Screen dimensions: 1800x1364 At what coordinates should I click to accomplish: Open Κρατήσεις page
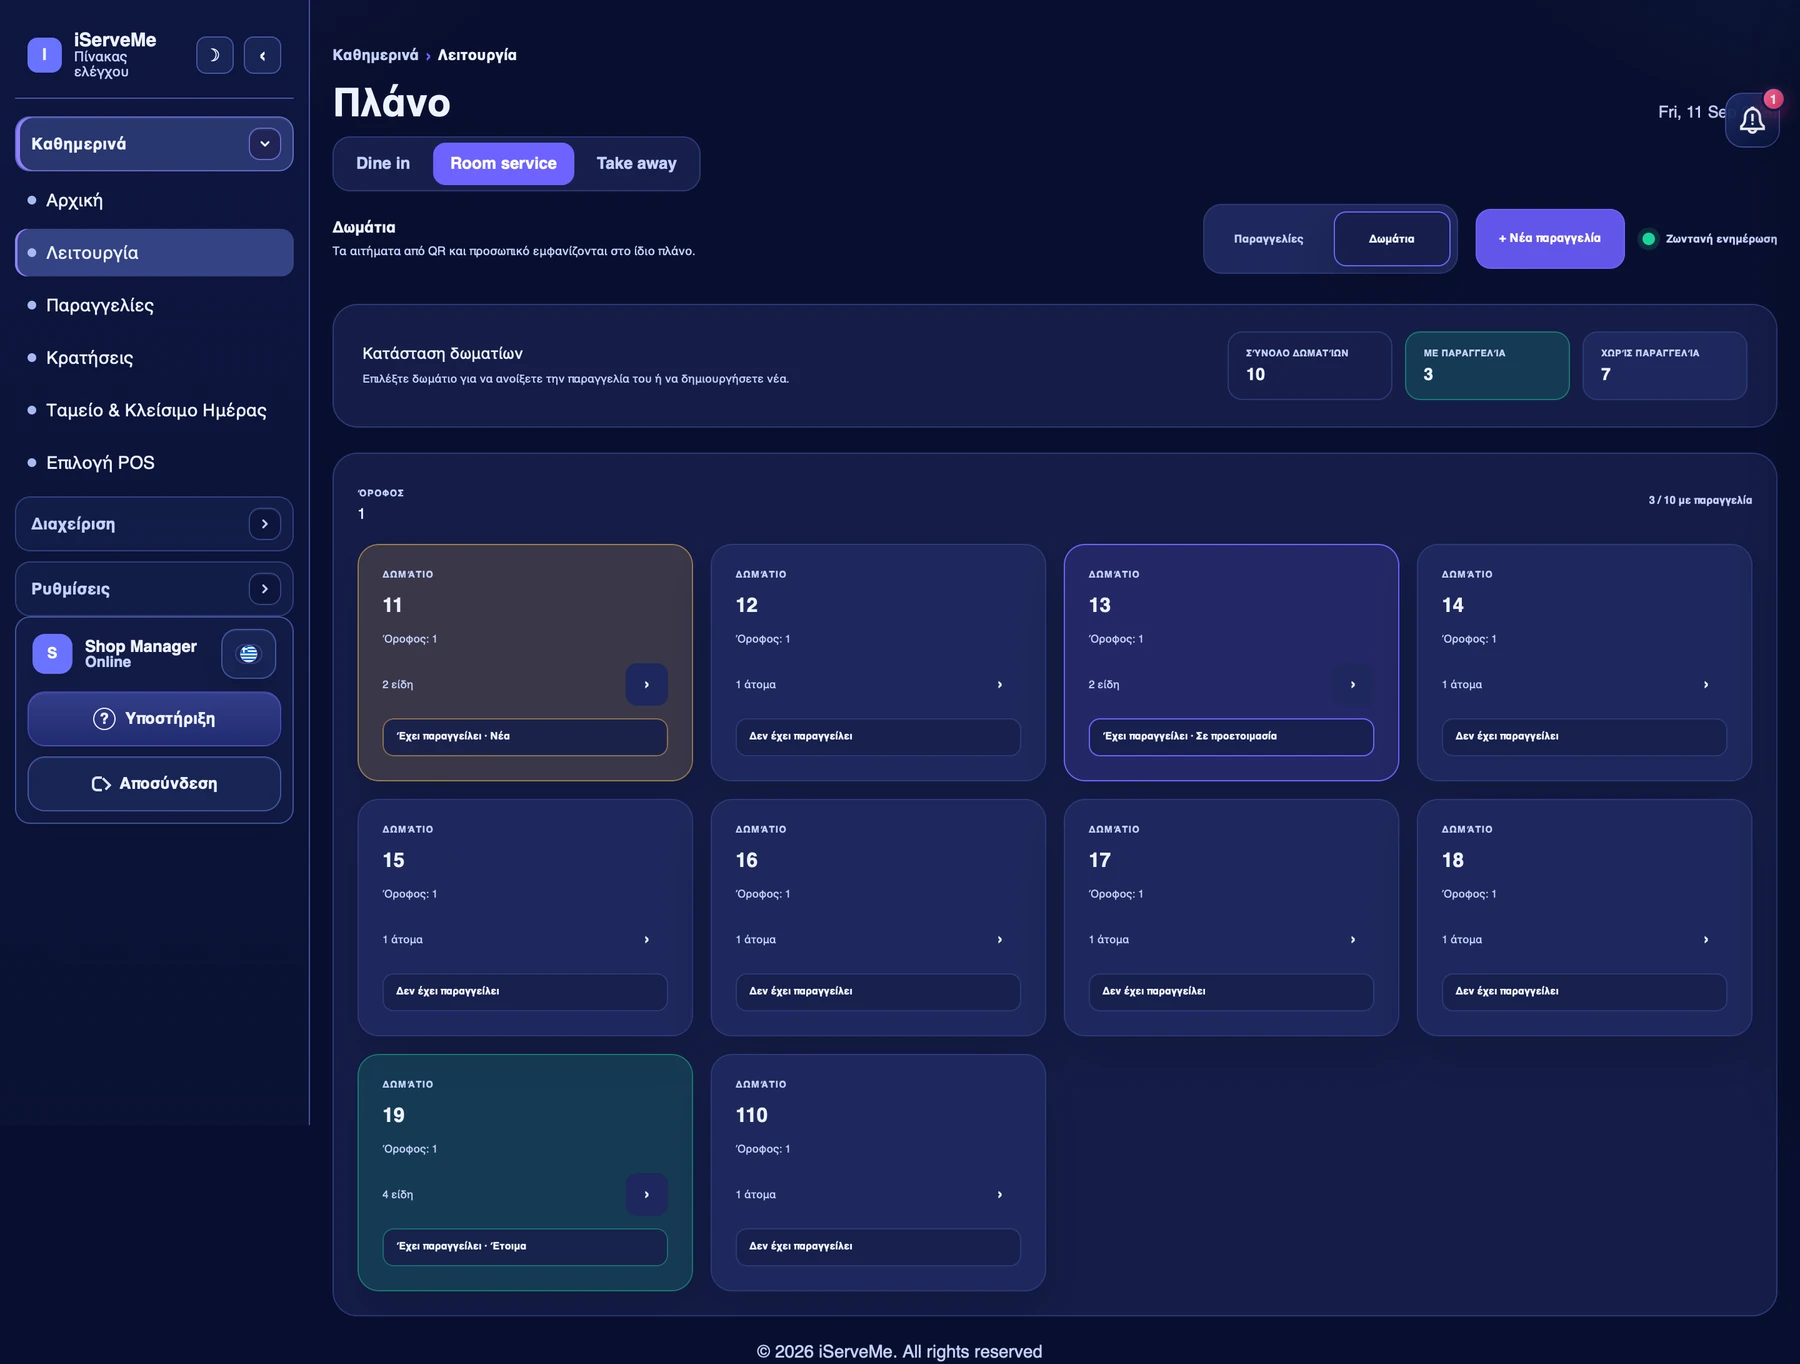click(154, 358)
